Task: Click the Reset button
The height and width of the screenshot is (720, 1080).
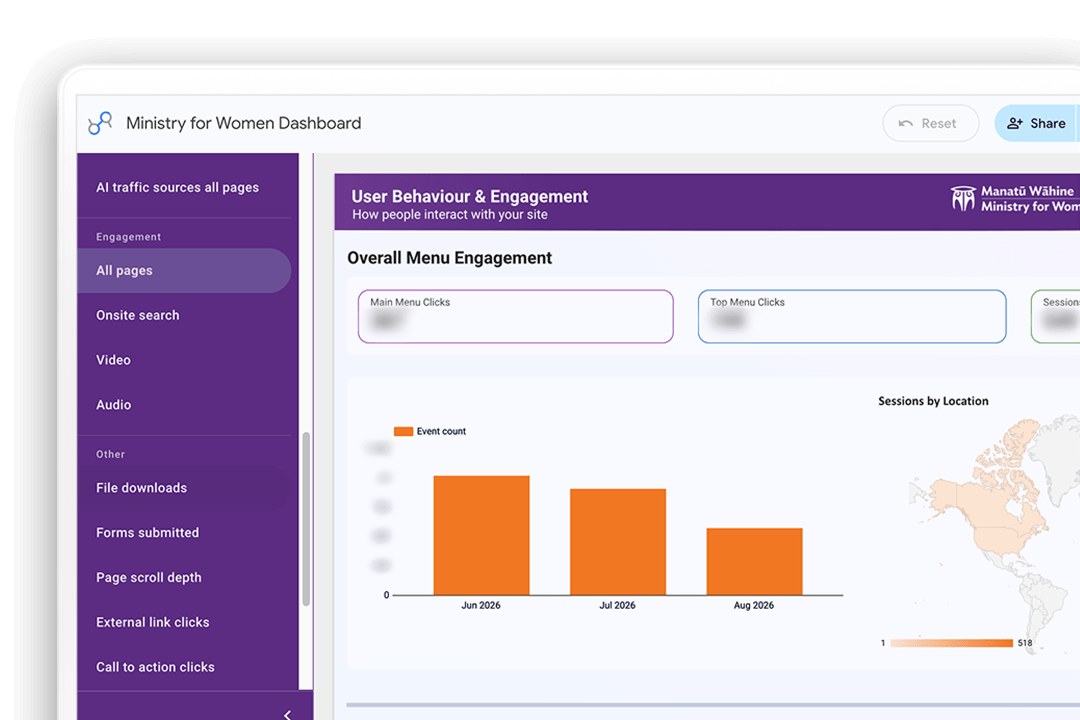Action: [x=931, y=123]
